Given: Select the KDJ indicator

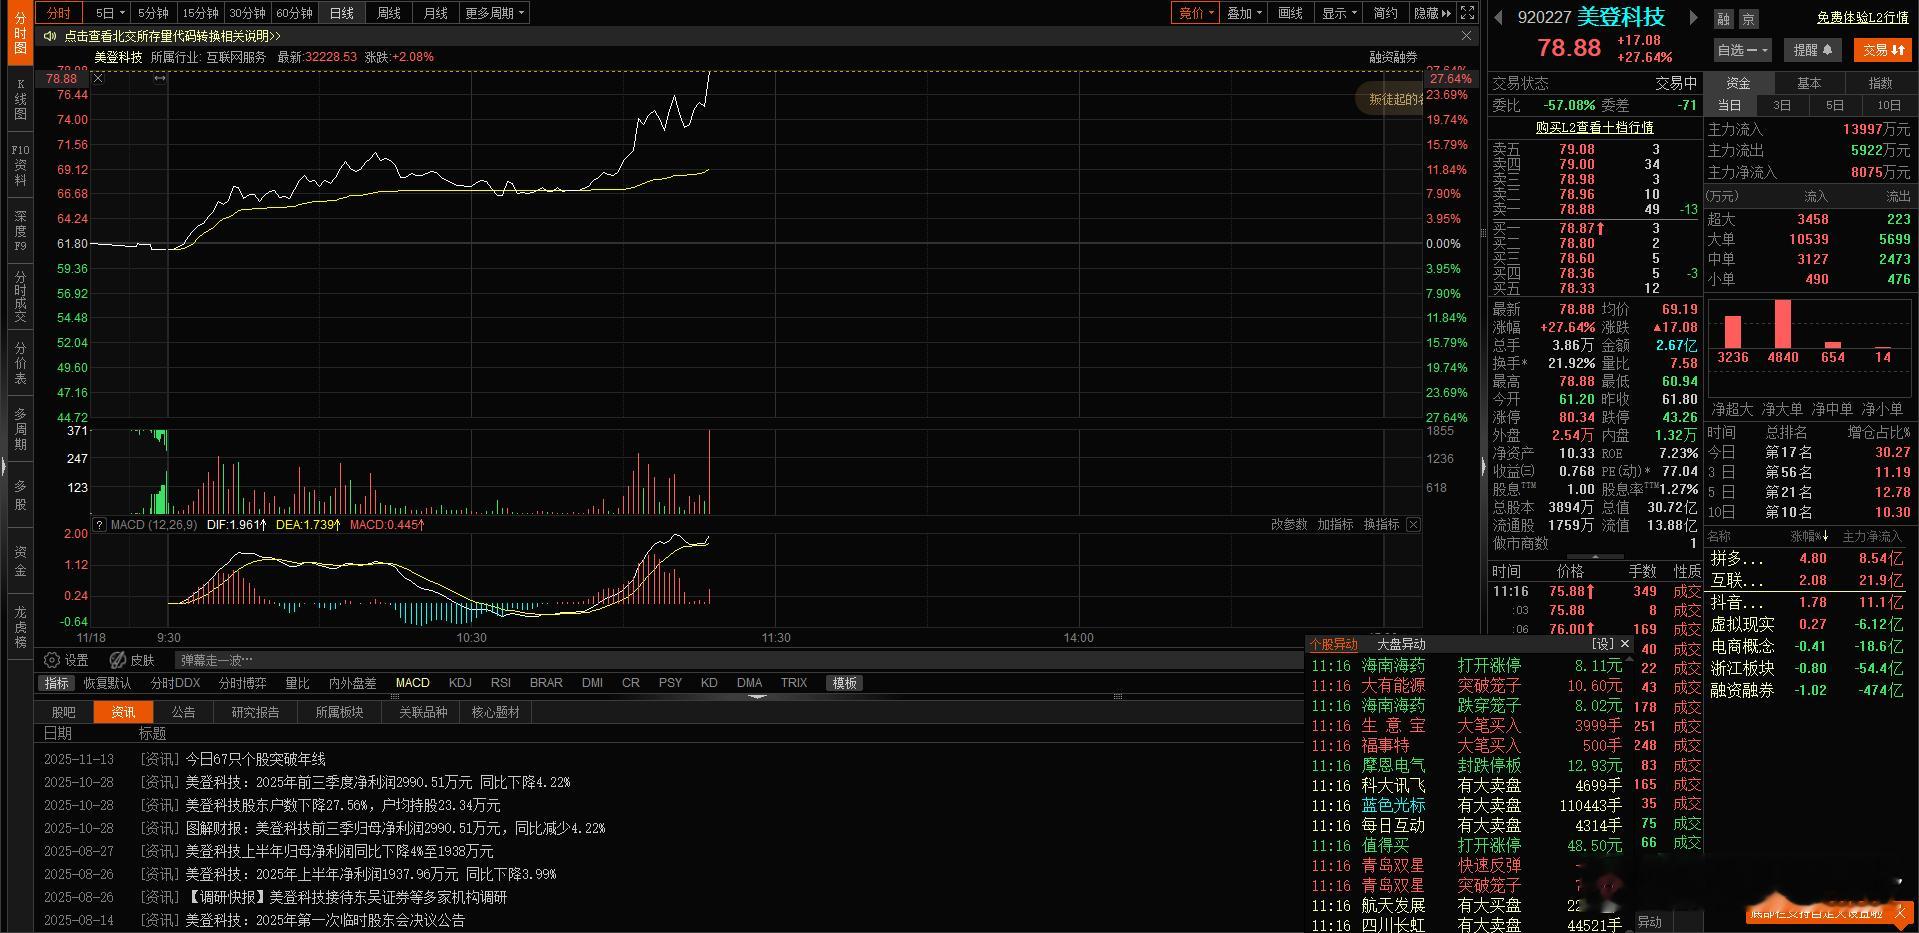Looking at the screenshot, I should pos(460,683).
